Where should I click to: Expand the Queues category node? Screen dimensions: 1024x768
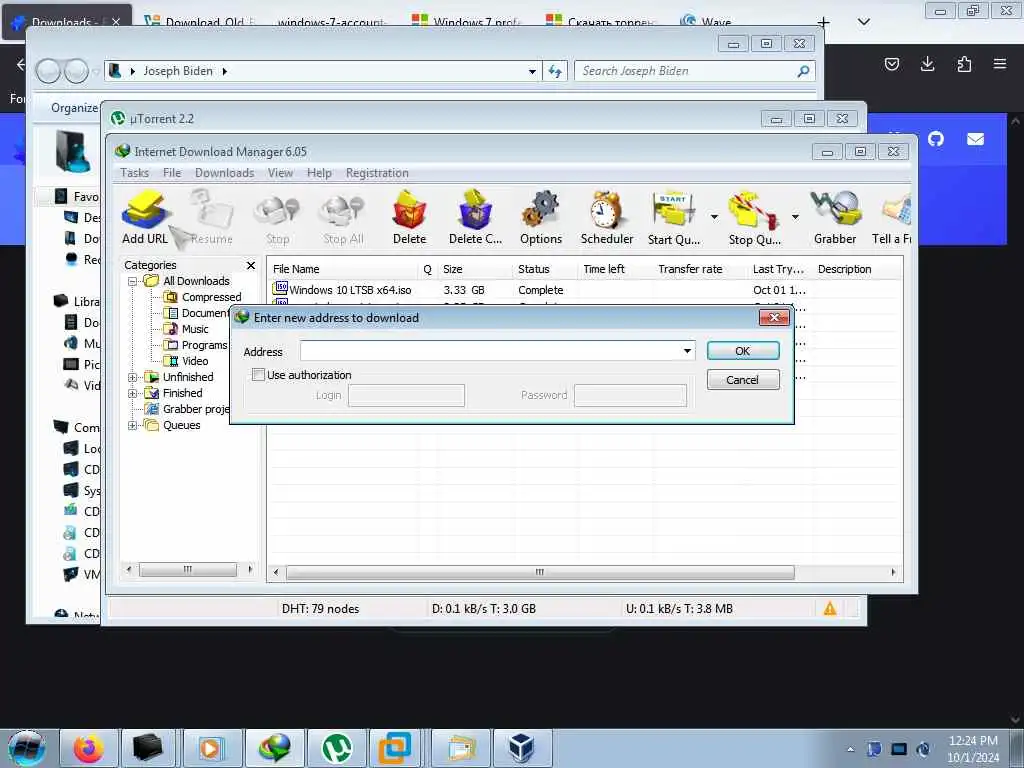(132, 426)
